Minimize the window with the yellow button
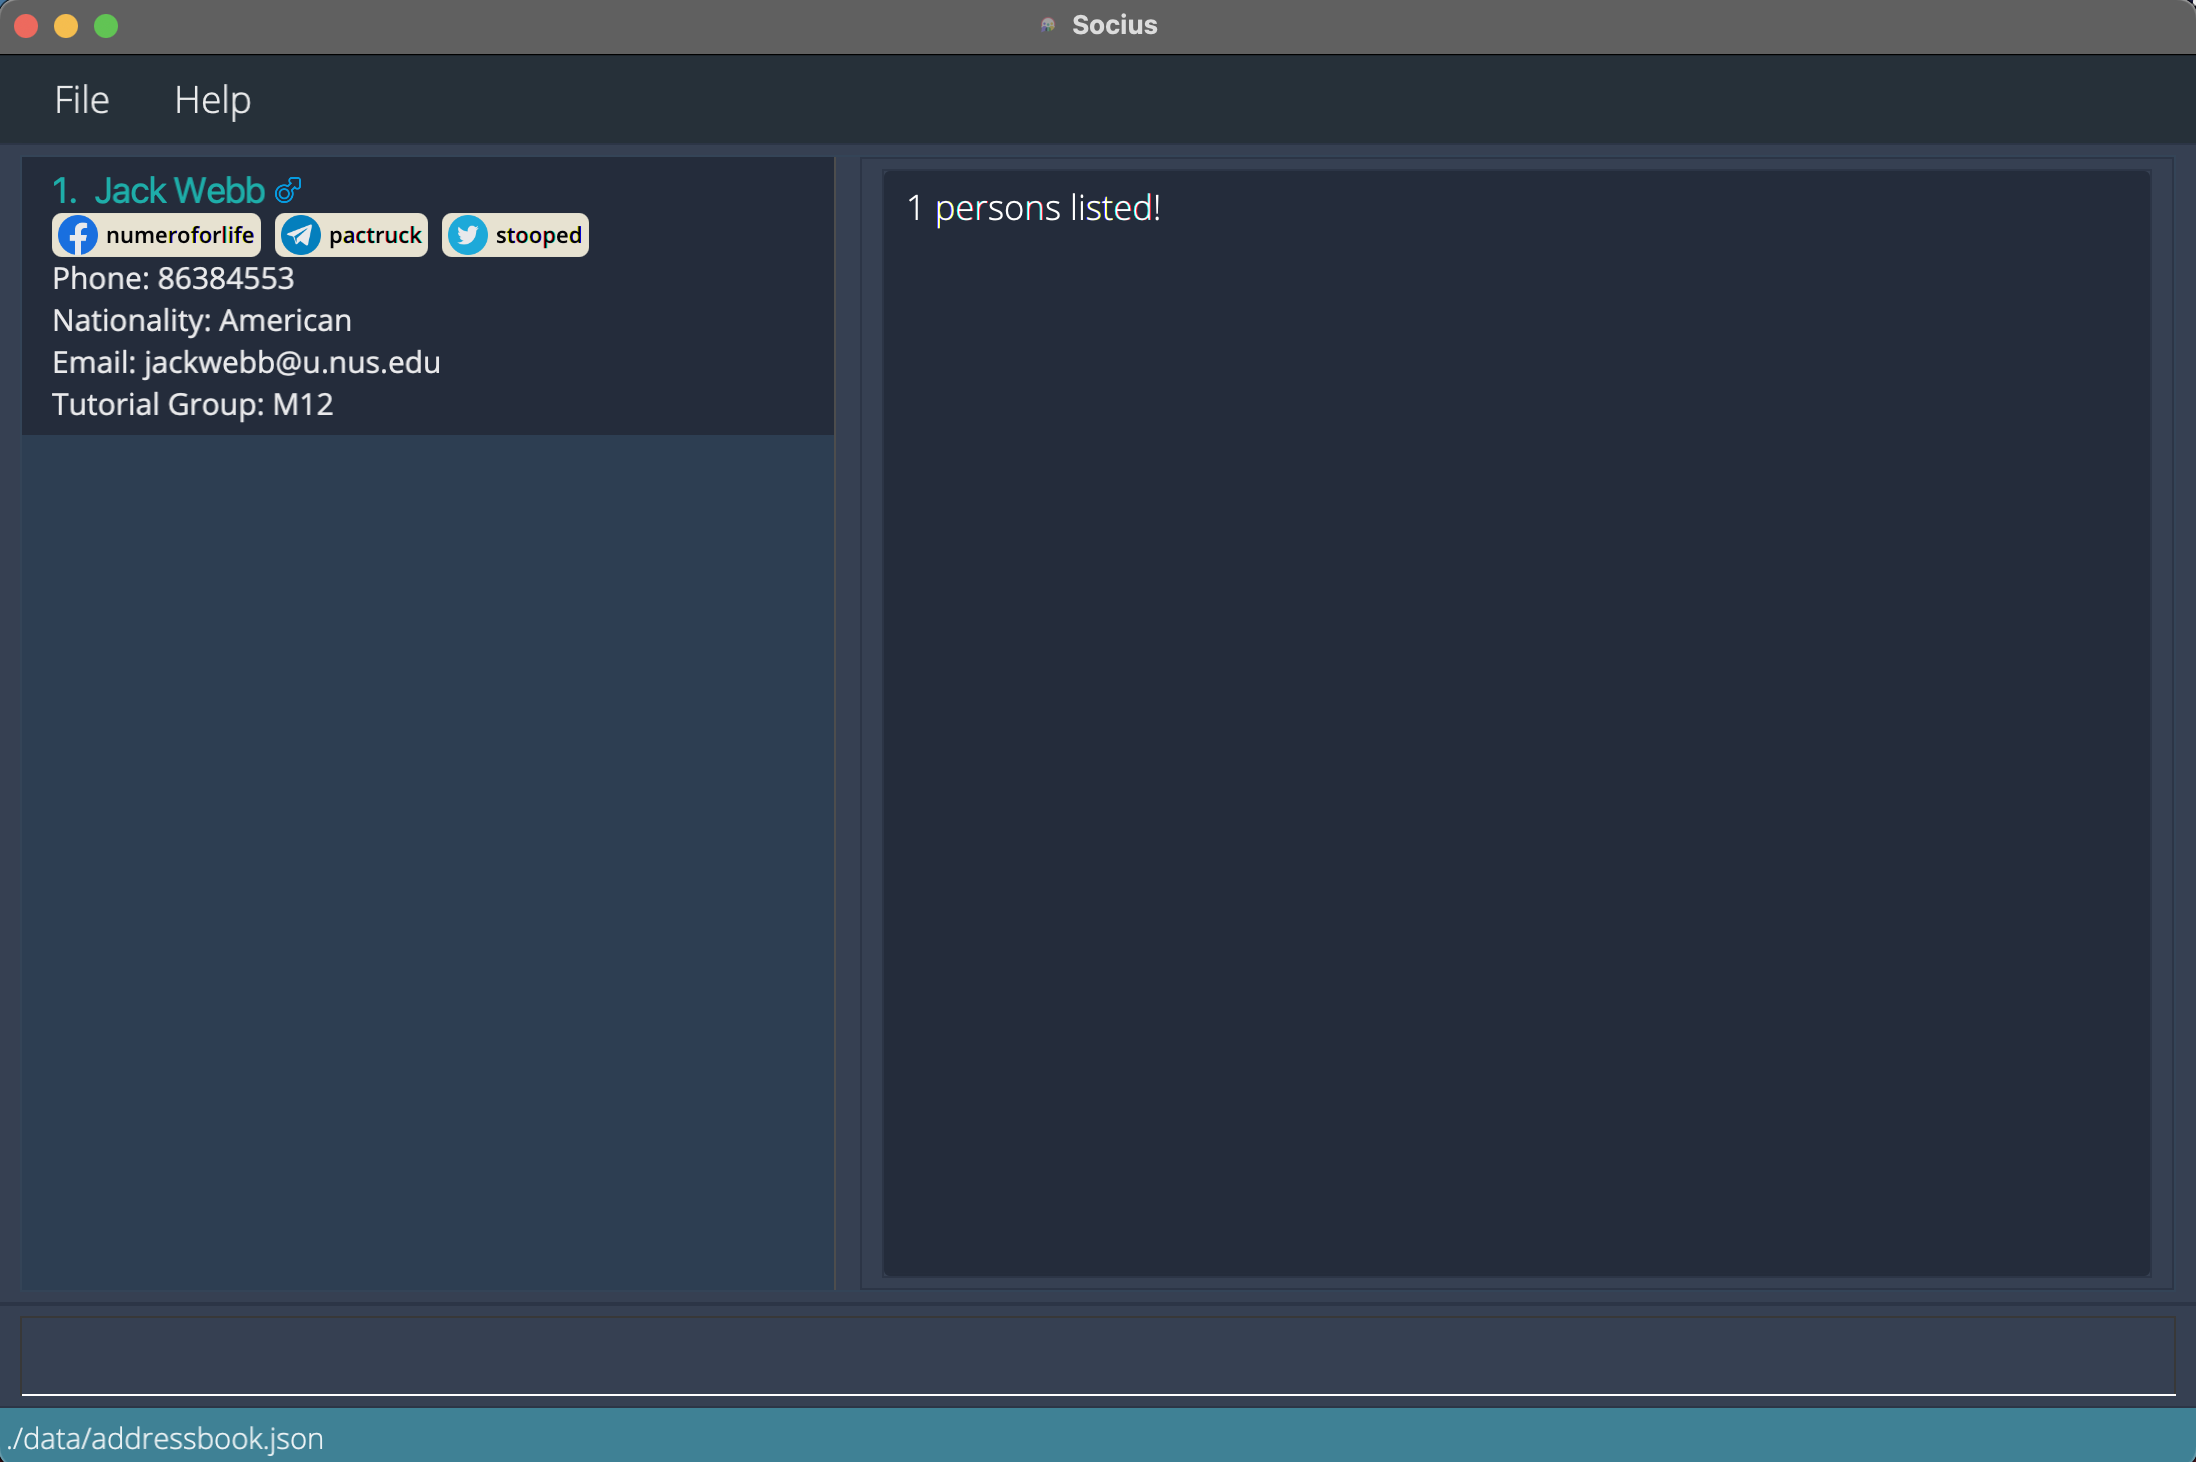 tap(66, 26)
